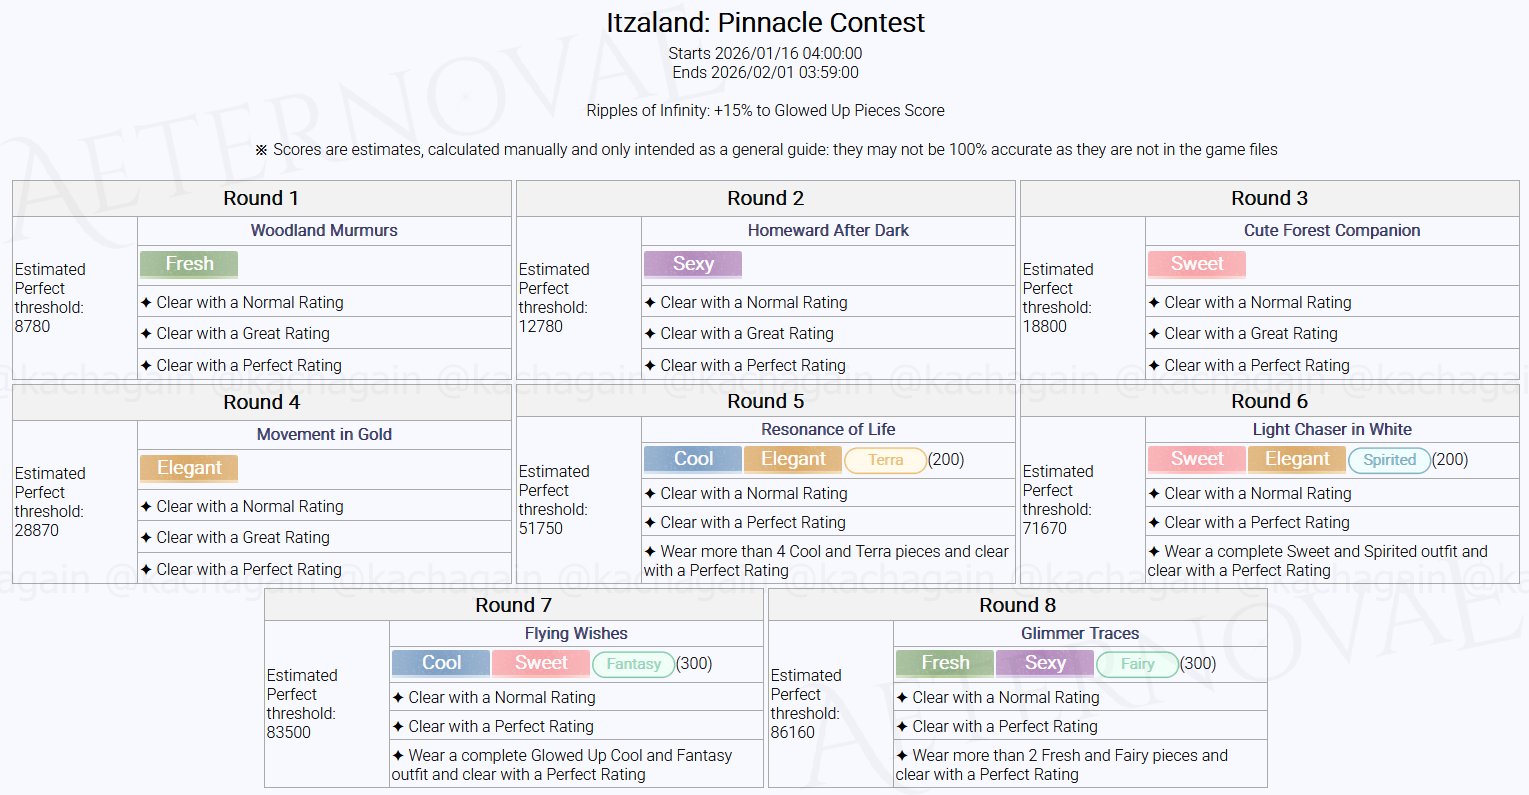Click the Cool style badge in Round 5
Image resolution: width=1529 pixels, height=795 pixels.
point(693,459)
